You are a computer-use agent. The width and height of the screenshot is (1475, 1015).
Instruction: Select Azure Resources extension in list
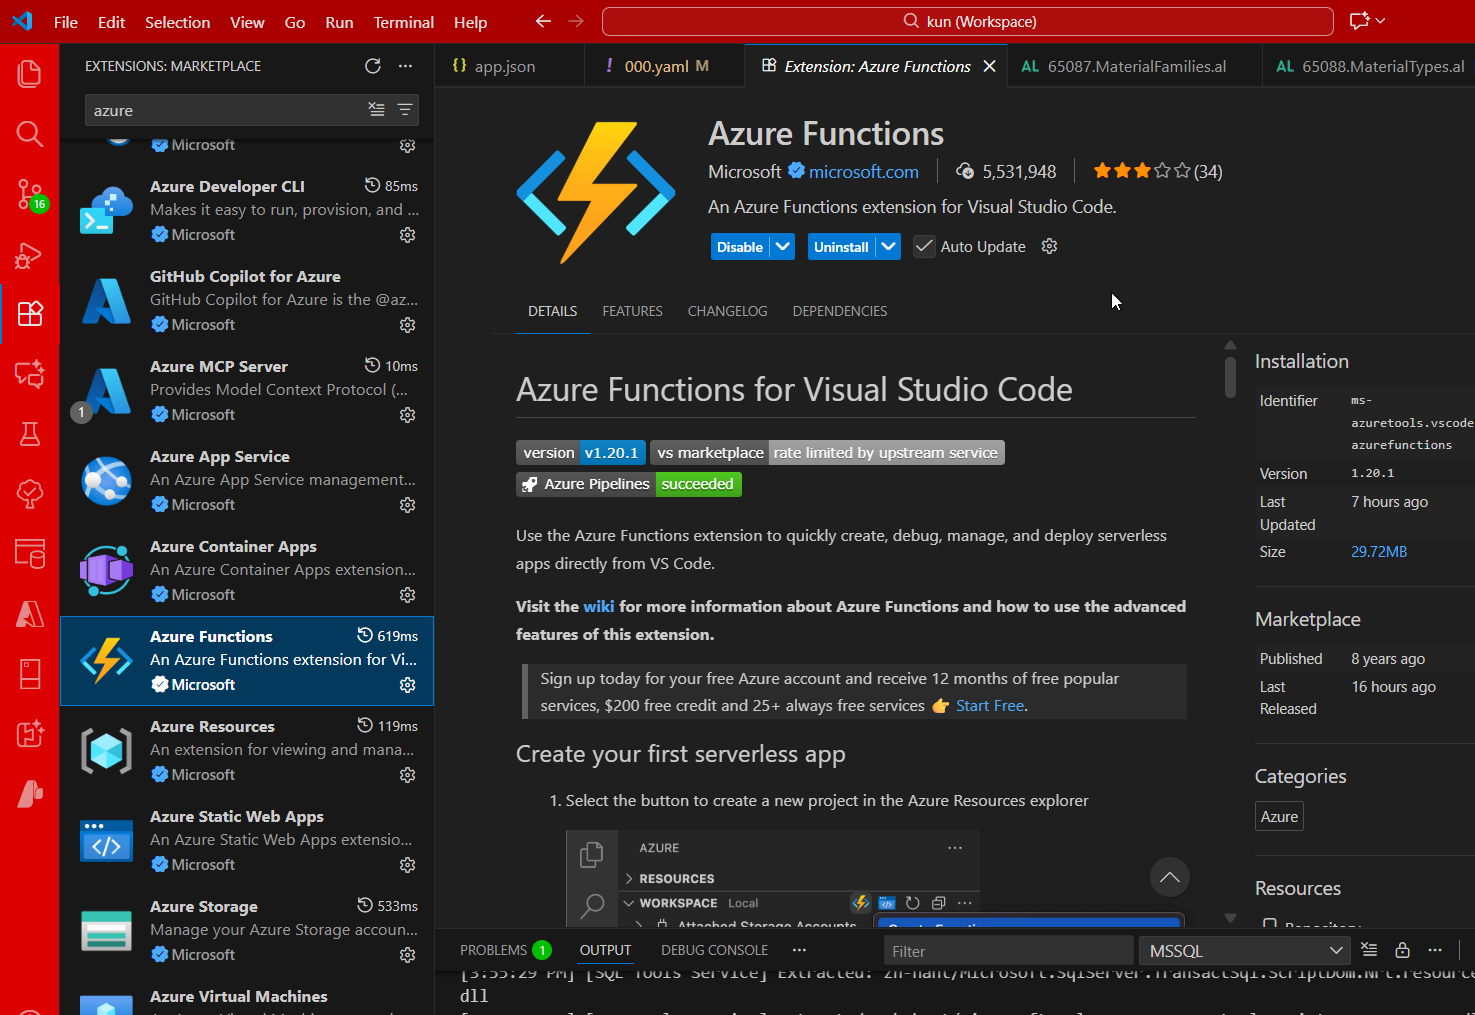point(247,751)
